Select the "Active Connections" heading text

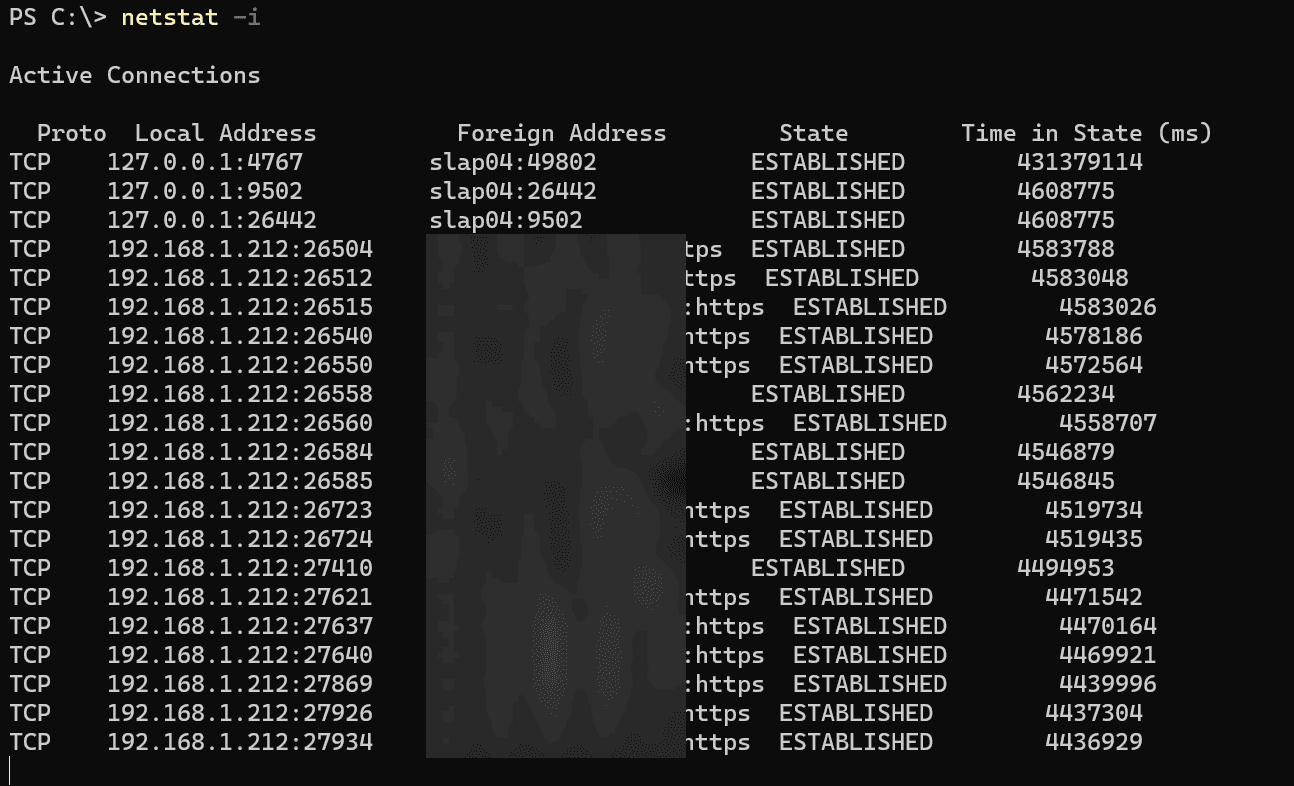pos(135,75)
